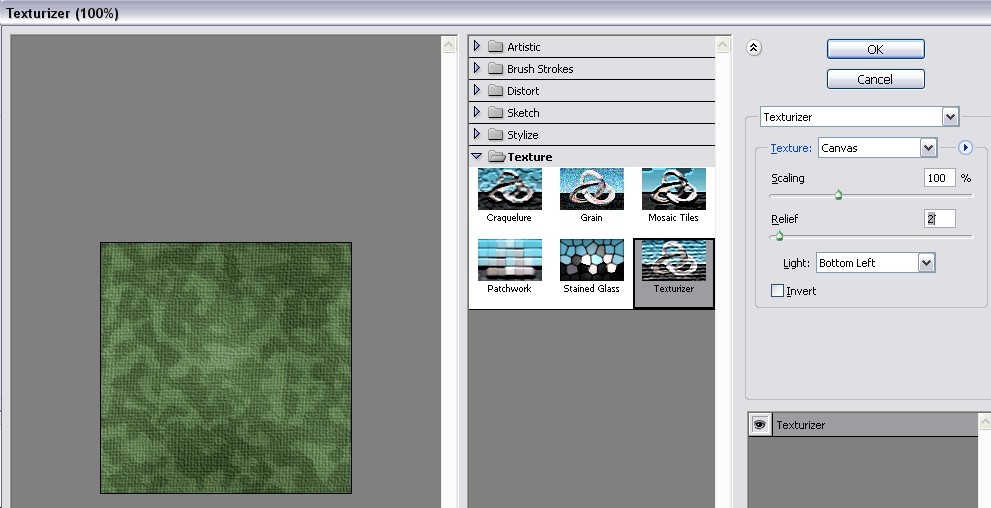Click the Sketch folder icon
The height and width of the screenshot is (508, 991).
[496, 113]
